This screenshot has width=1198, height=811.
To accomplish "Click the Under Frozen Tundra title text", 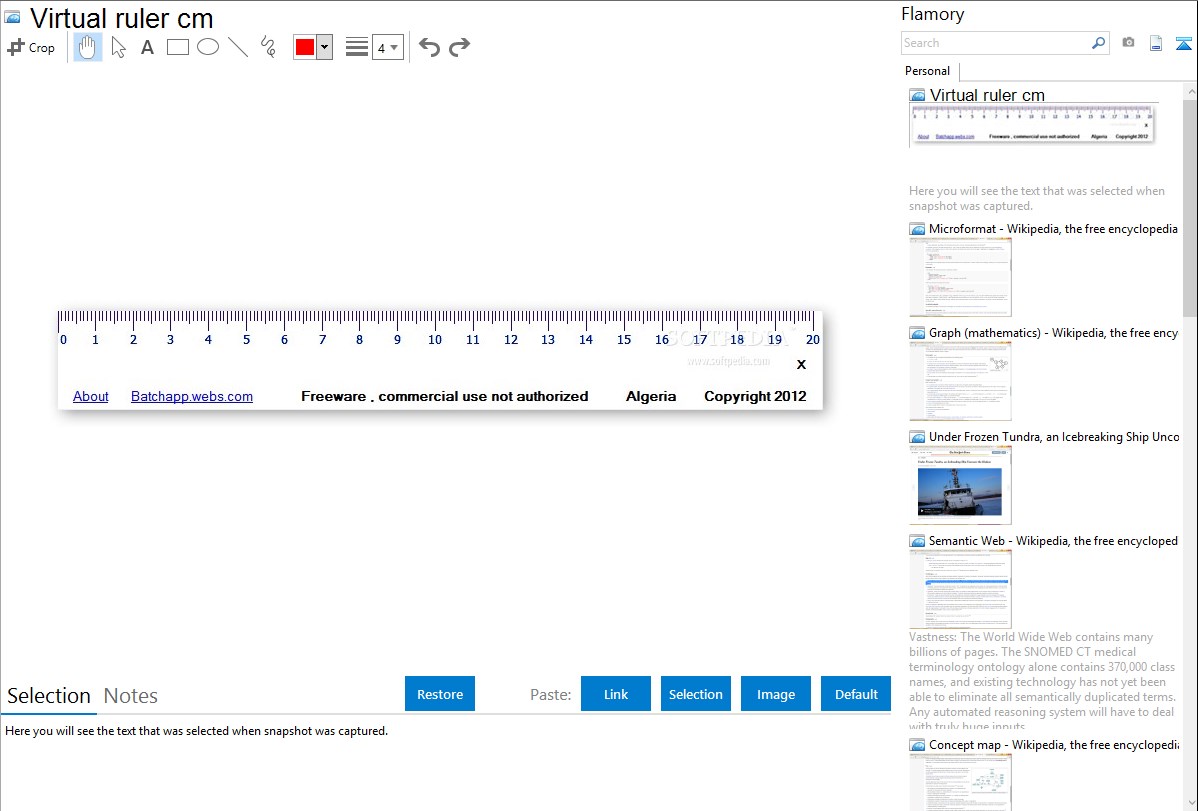I will pos(1054,436).
